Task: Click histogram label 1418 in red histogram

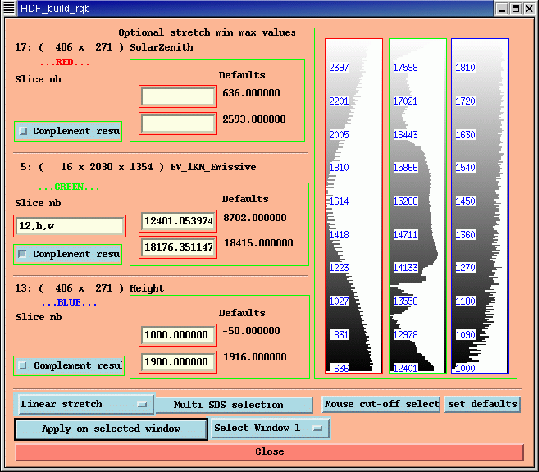Action: 339,234
